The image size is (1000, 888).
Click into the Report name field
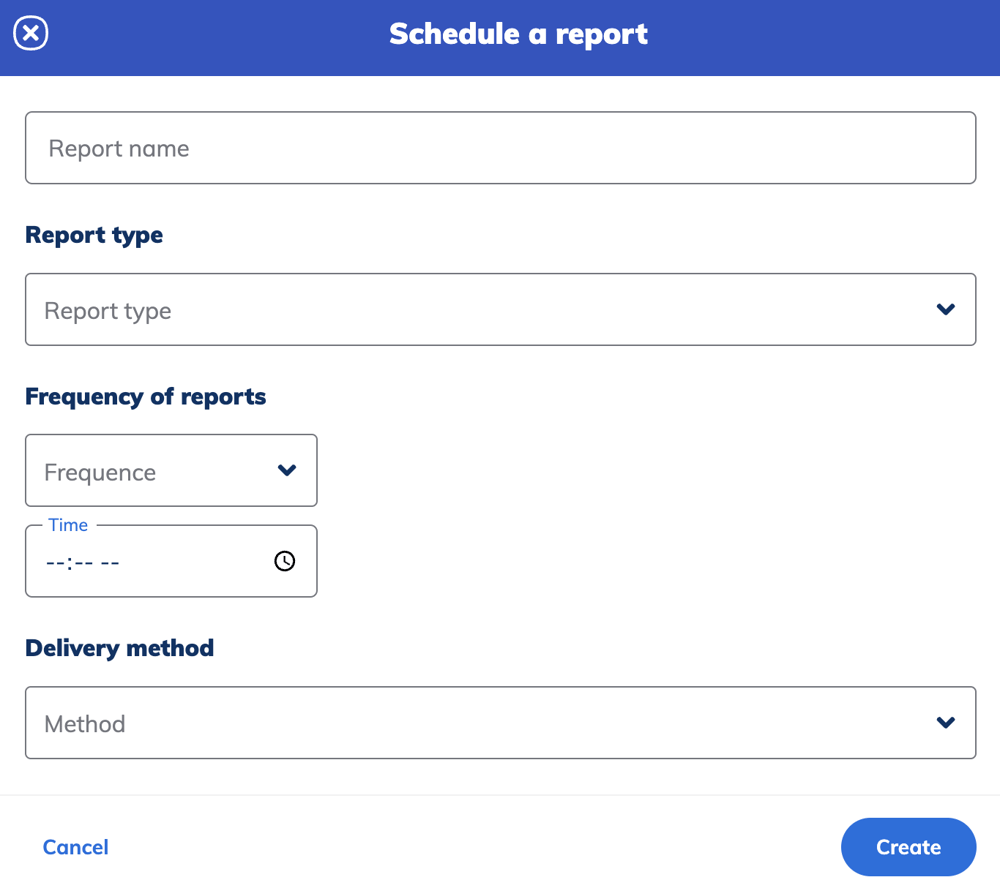[x=500, y=147]
